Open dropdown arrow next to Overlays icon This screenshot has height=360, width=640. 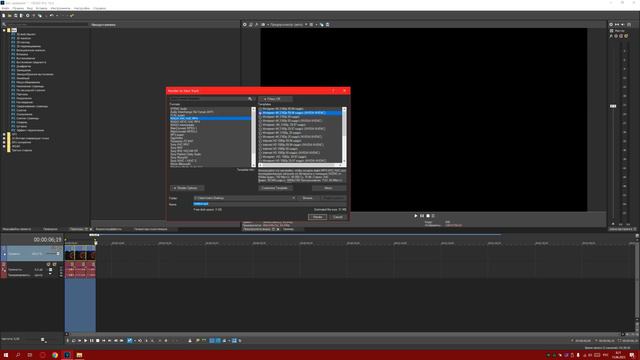(316, 24)
